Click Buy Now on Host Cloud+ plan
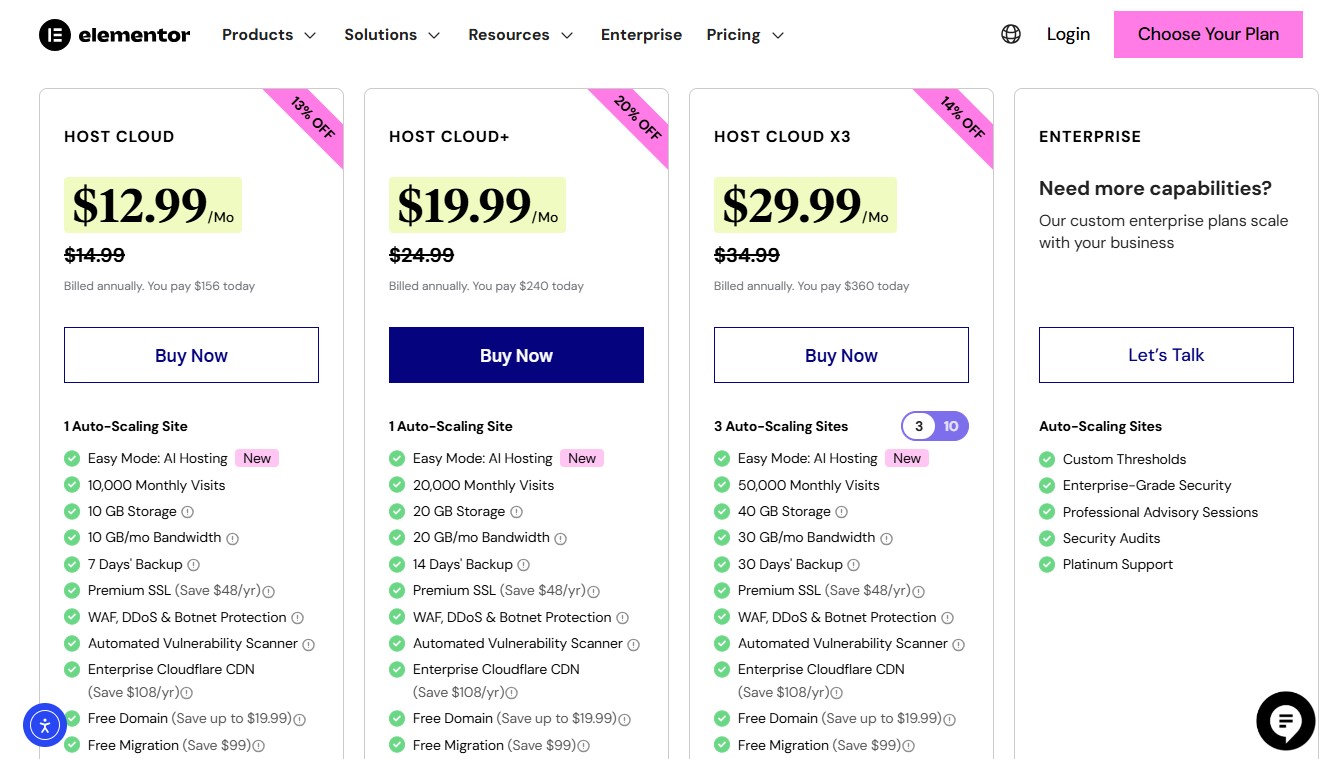The height and width of the screenshot is (759, 1339). click(x=516, y=355)
